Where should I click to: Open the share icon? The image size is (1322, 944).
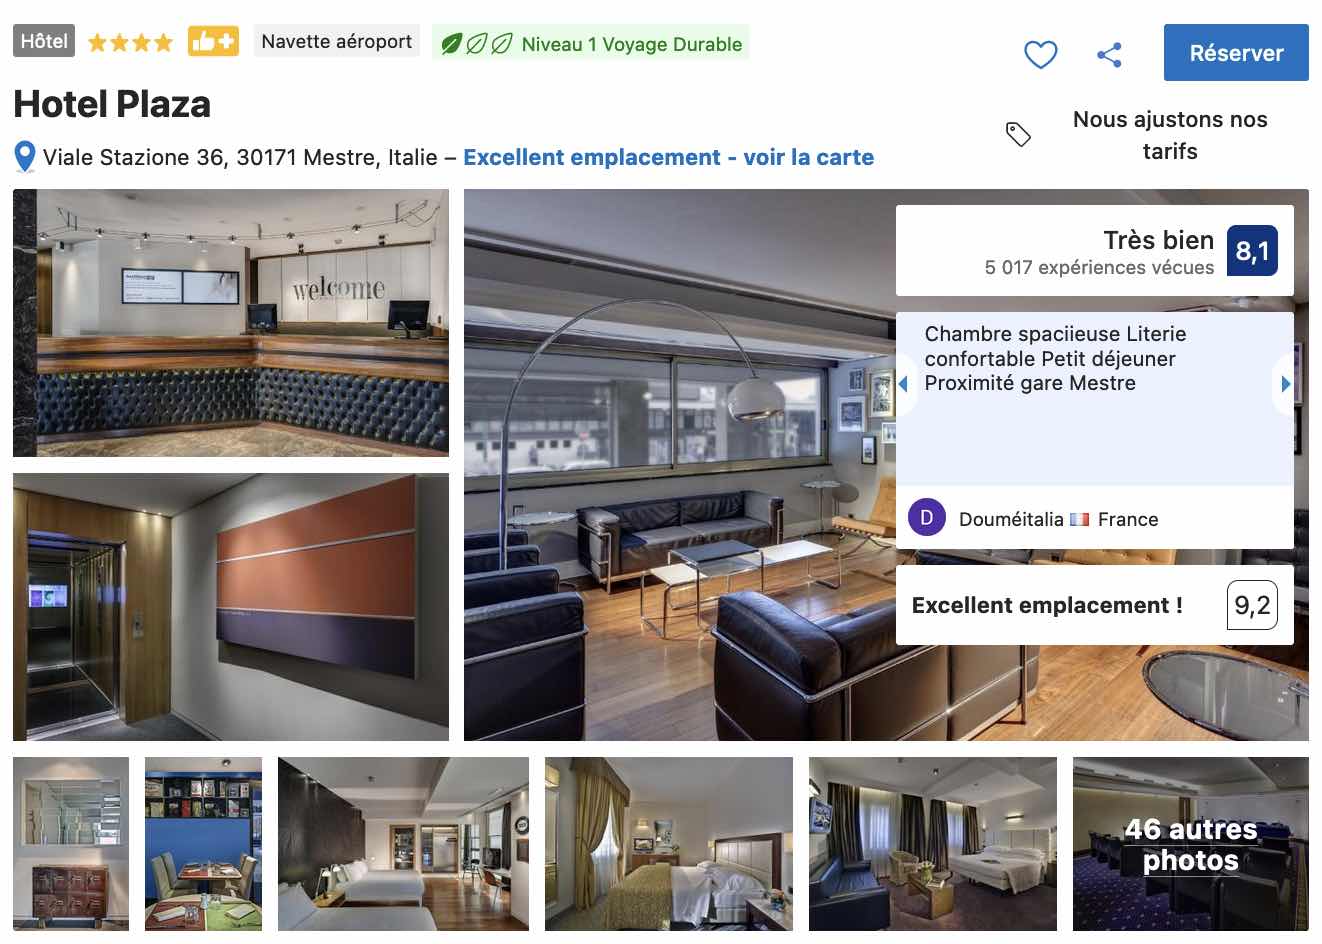(1109, 54)
